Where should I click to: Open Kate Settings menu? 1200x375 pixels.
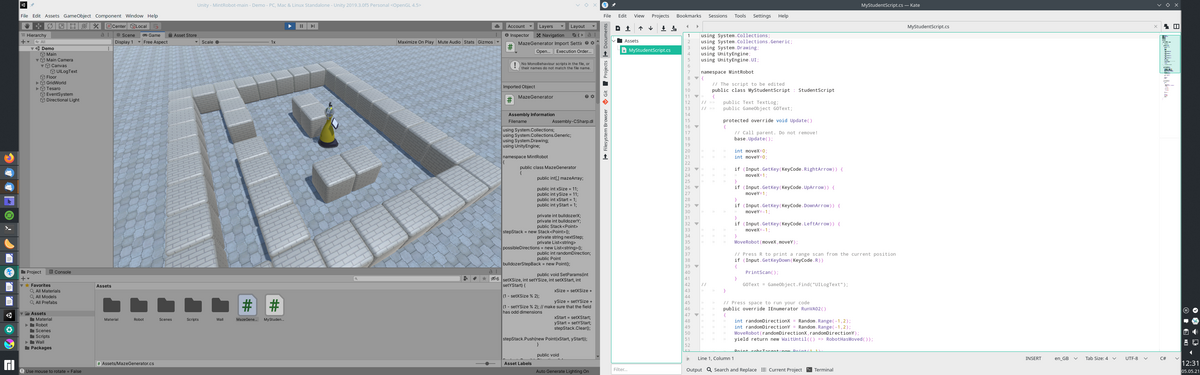point(762,16)
